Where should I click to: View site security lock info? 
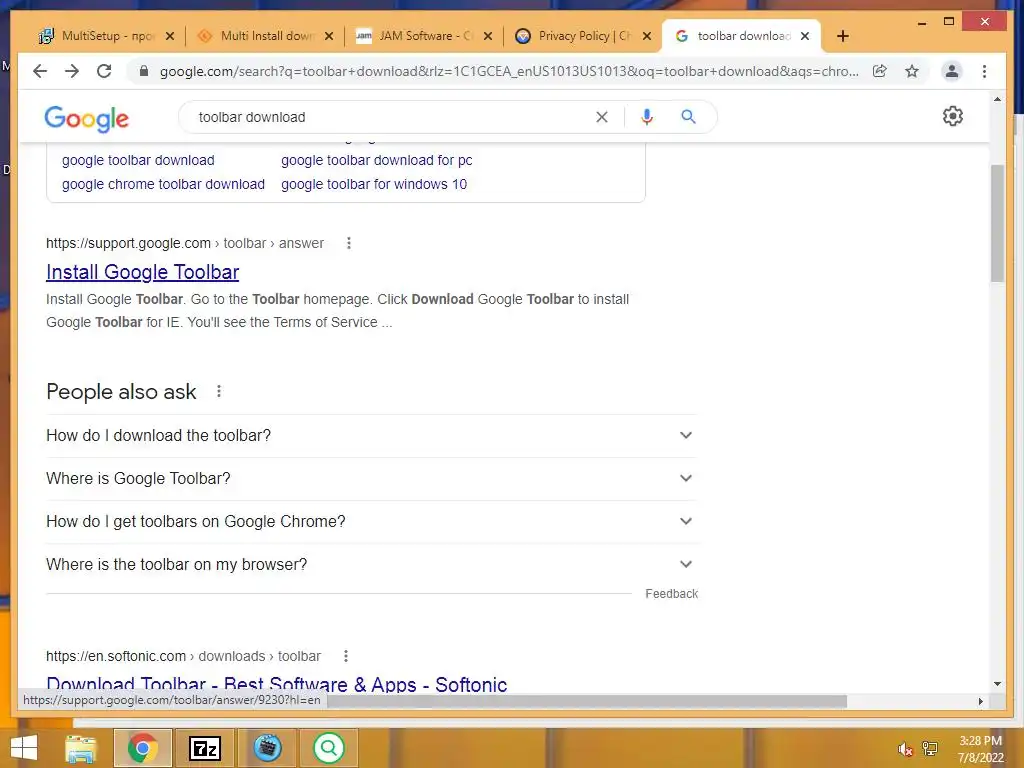point(144,71)
